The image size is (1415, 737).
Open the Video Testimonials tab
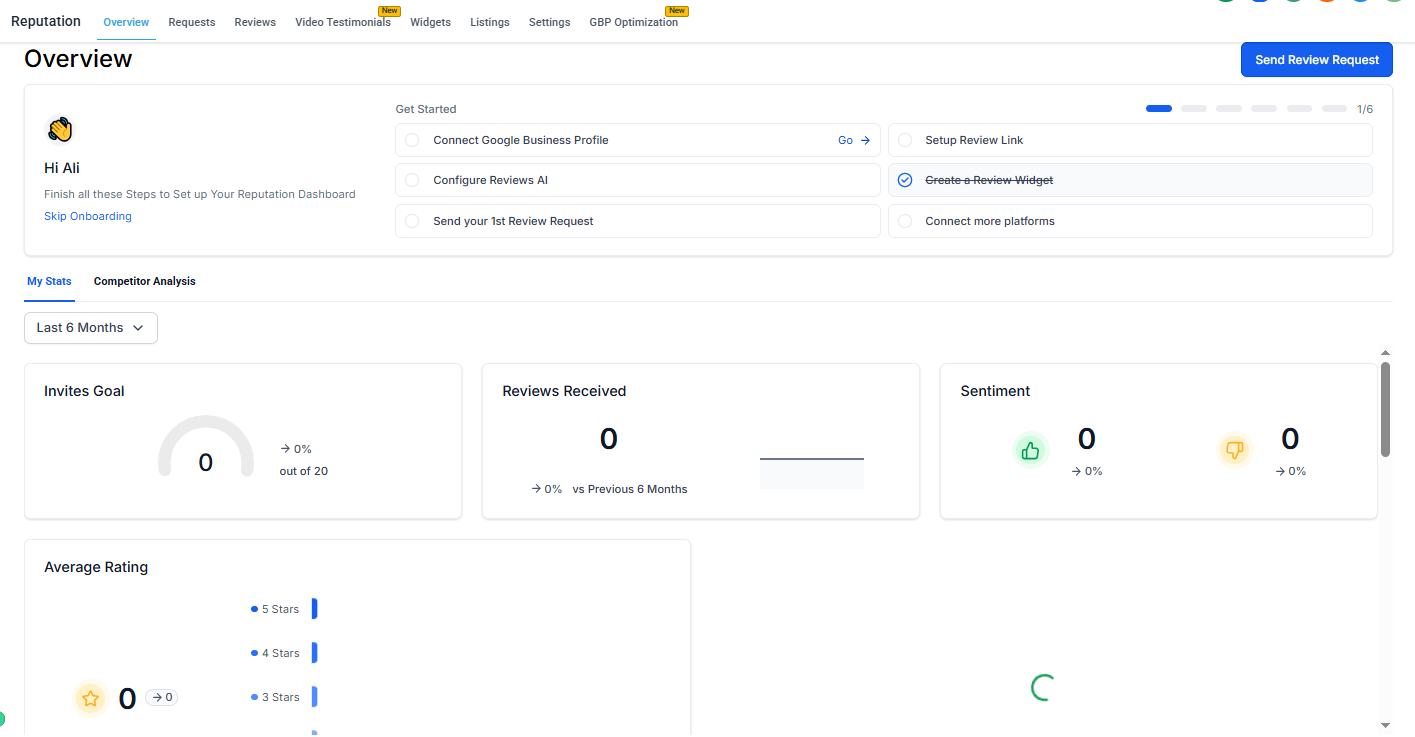tap(342, 22)
